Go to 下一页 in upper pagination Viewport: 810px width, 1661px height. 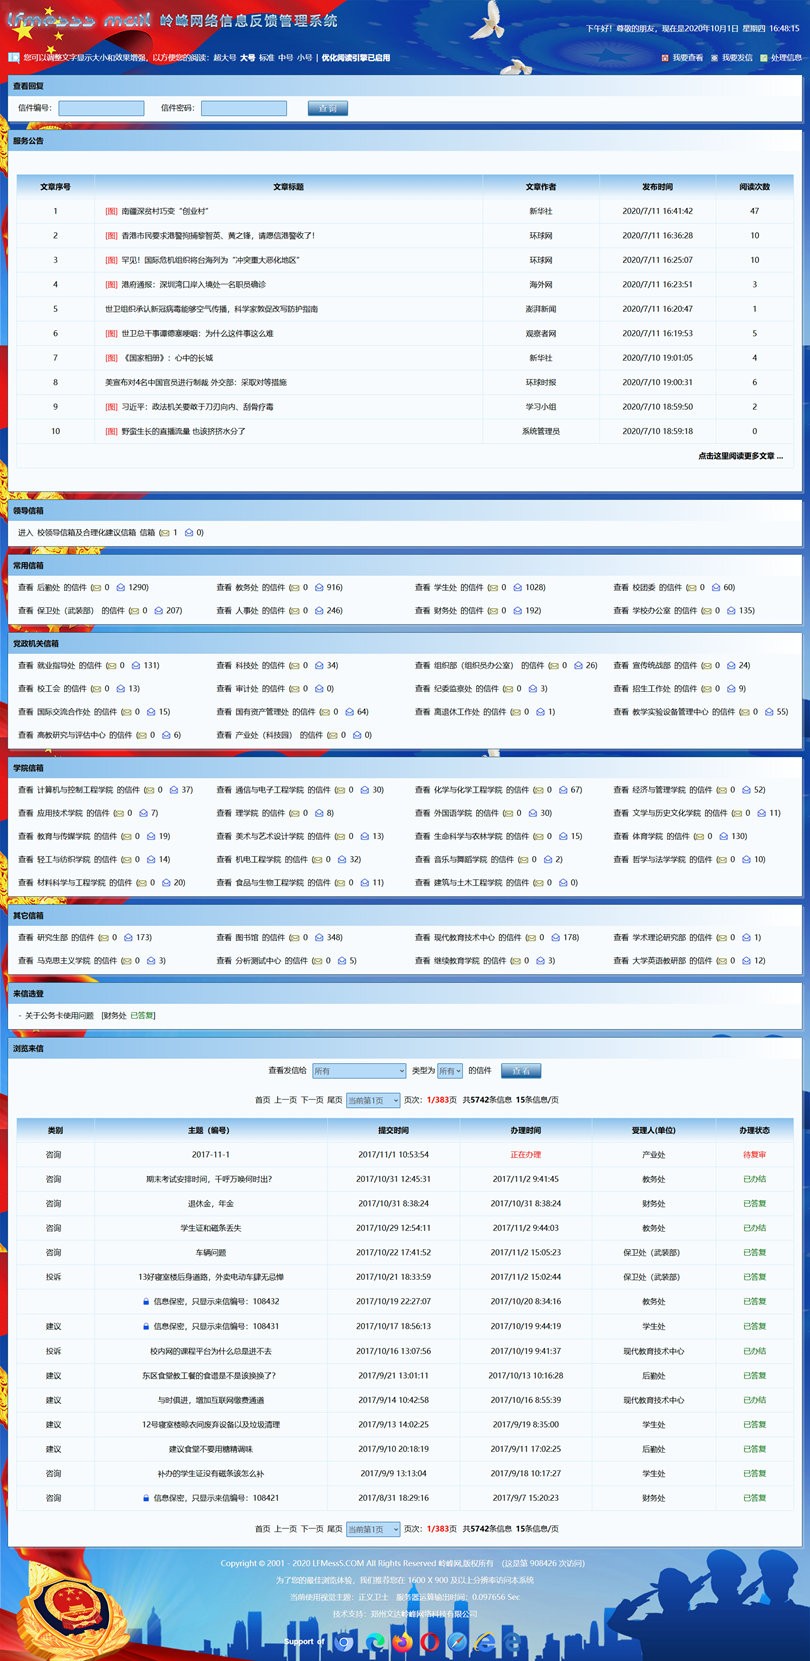[312, 1100]
